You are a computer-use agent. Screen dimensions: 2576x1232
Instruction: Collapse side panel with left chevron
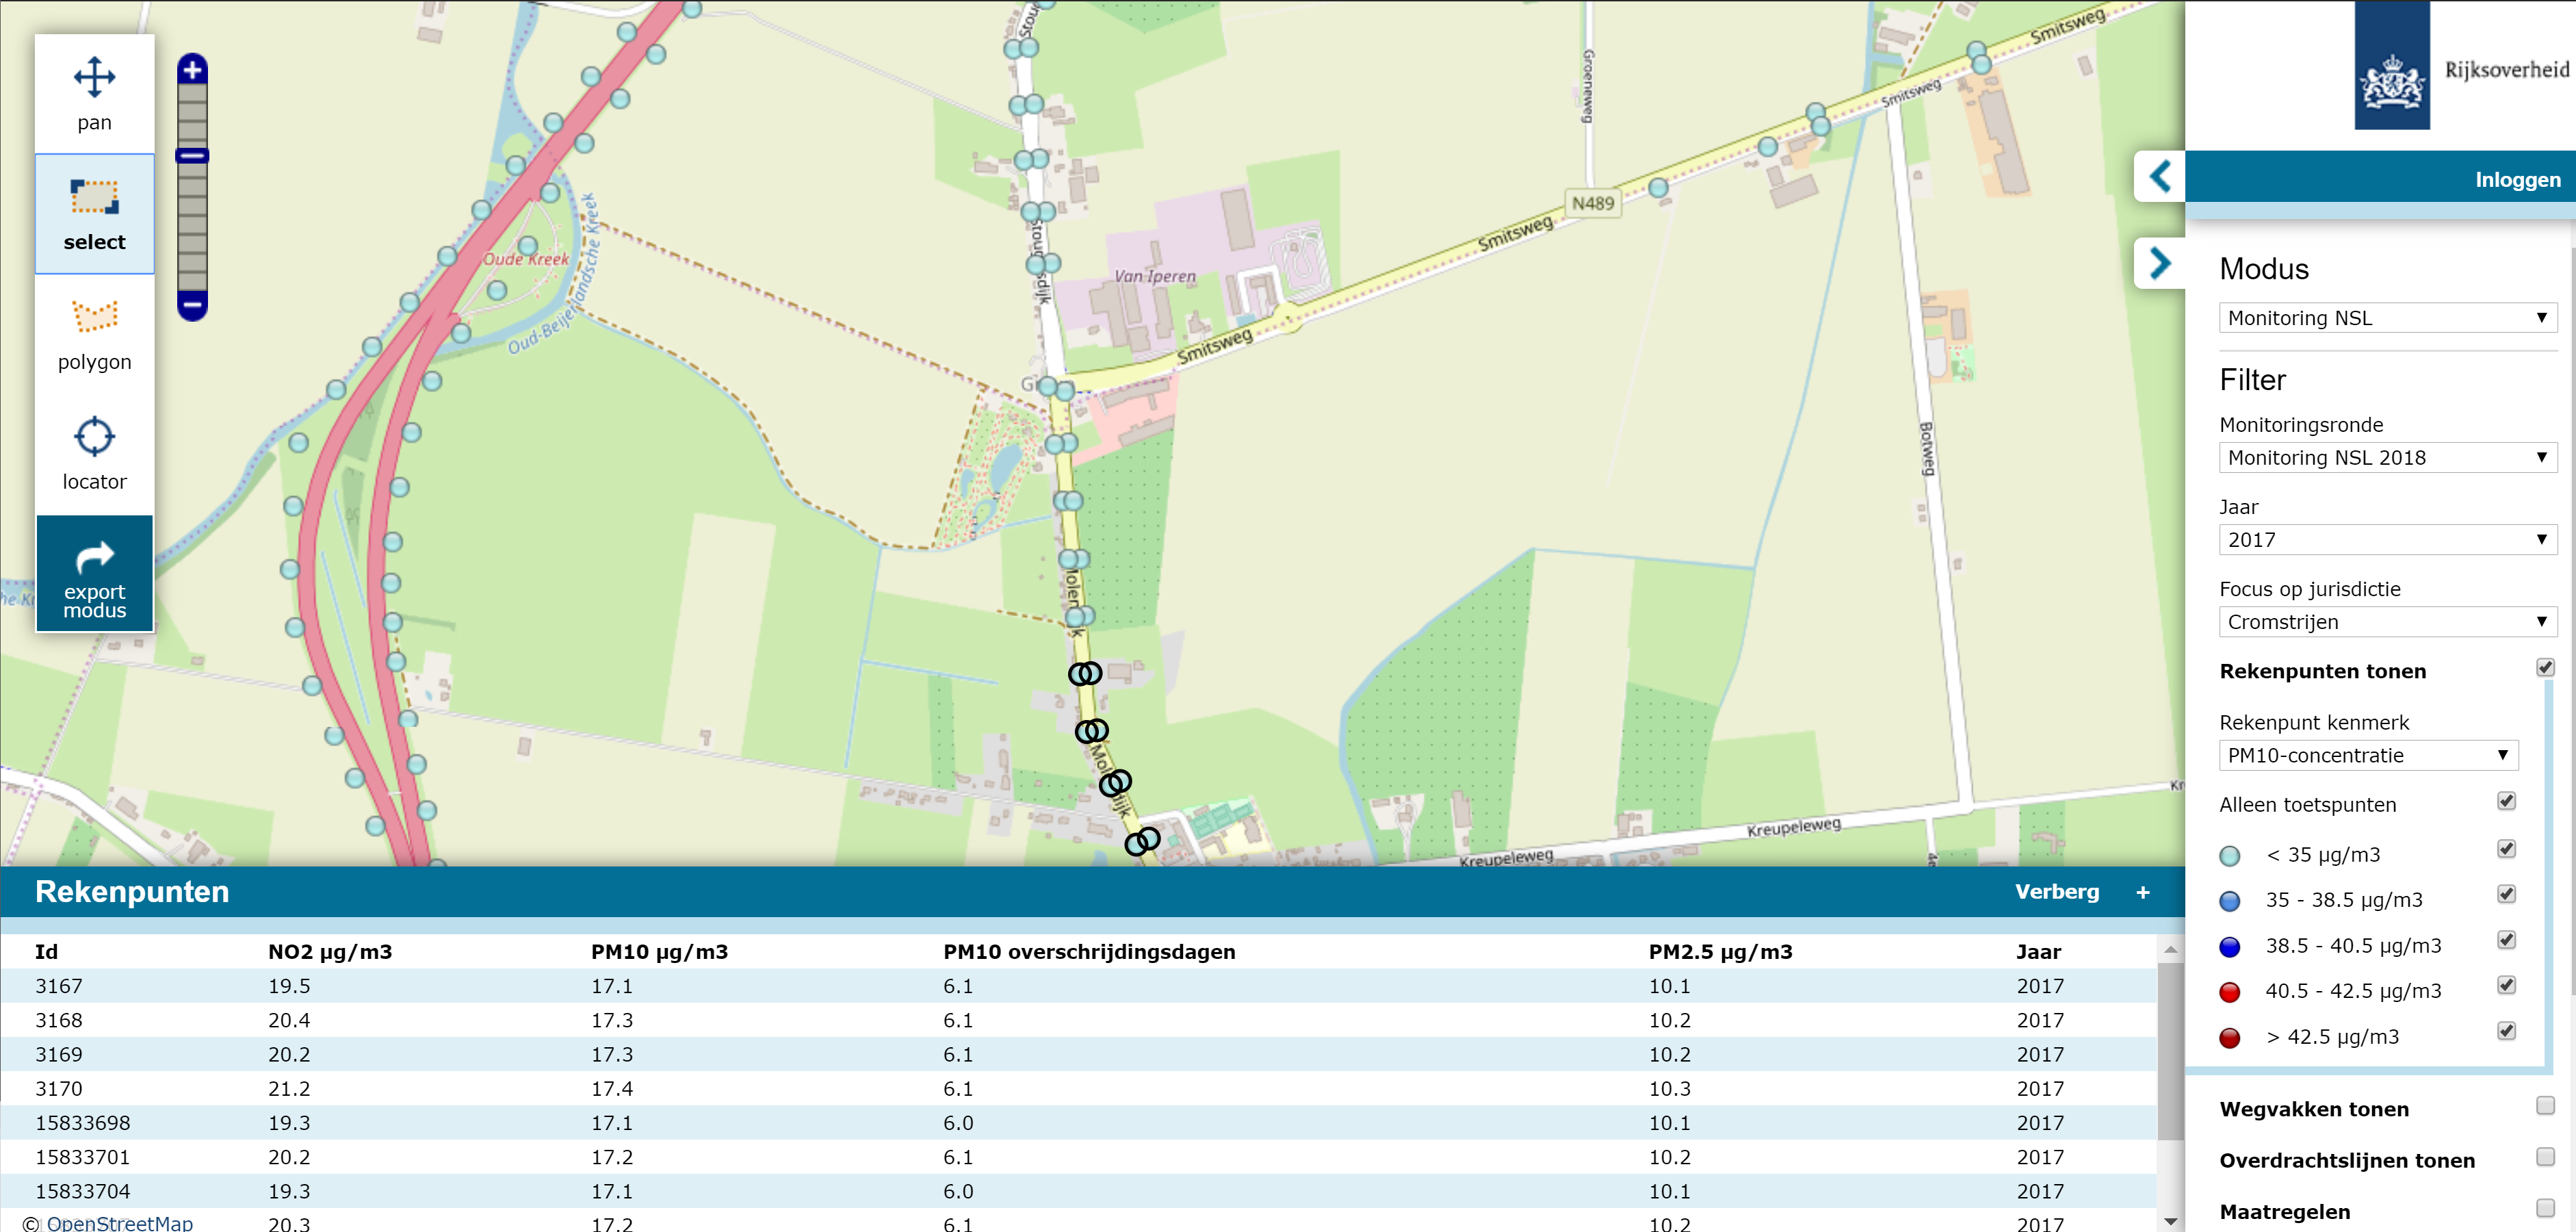pos(2159,176)
